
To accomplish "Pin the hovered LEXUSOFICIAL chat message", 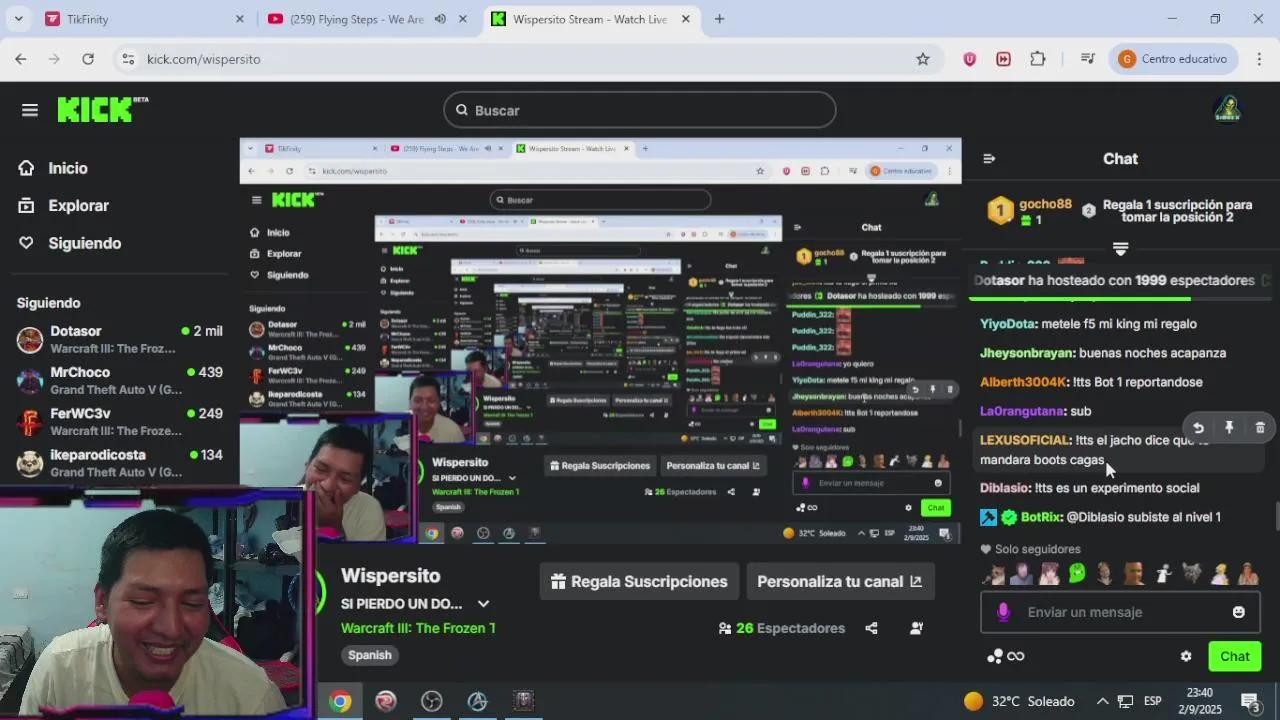I will pos(1229,428).
